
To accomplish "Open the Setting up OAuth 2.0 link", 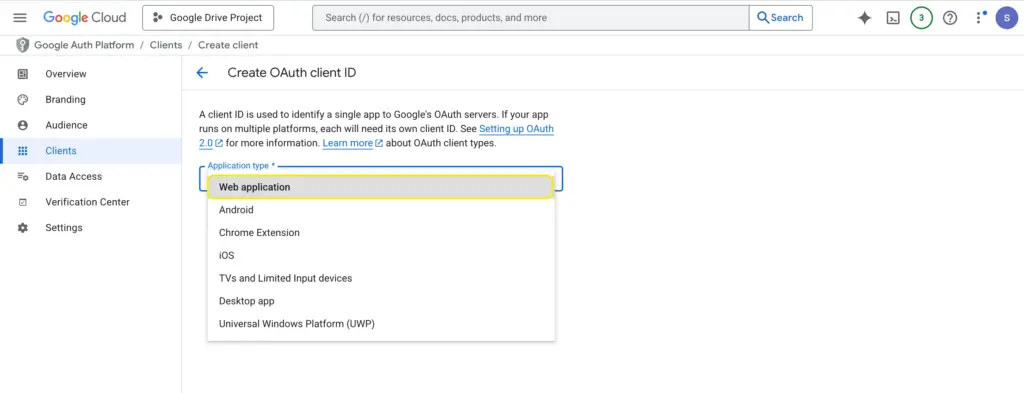I will pos(517,129).
